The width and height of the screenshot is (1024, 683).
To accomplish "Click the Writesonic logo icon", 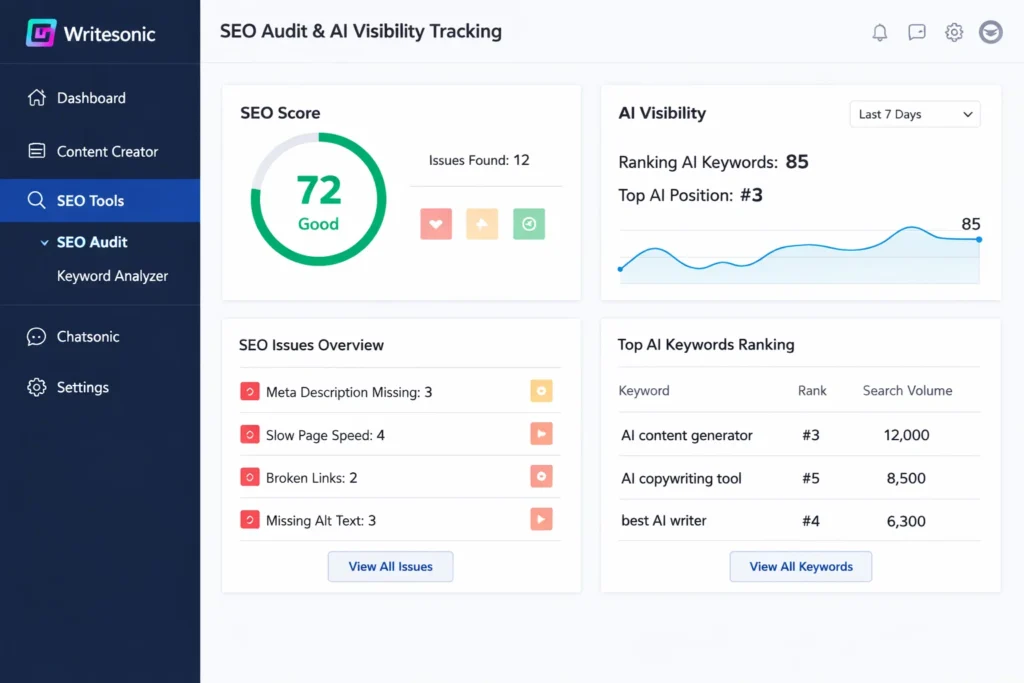I will point(39,33).
